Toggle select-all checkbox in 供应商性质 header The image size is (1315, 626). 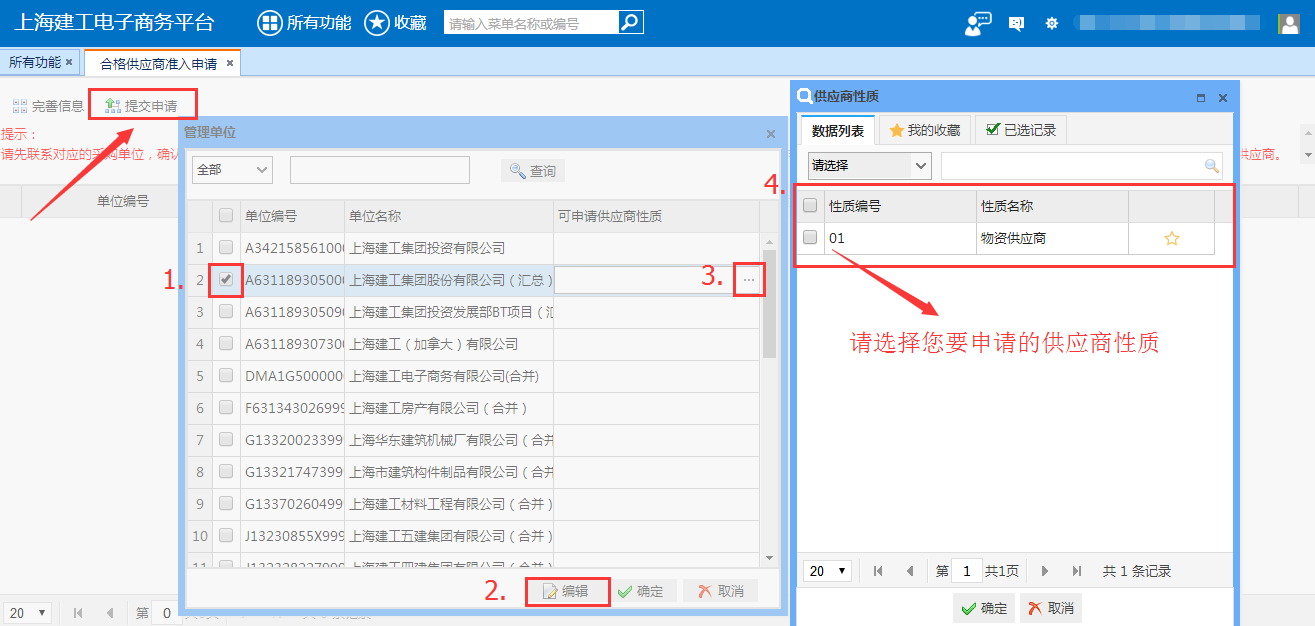pyautogui.click(x=810, y=205)
